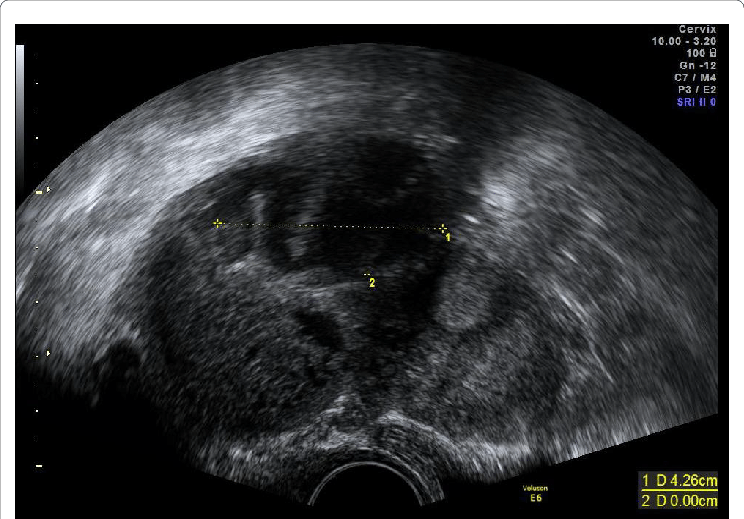Click the transducer probe arc at image bottom
The width and height of the screenshot is (744, 519).
(370, 482)
